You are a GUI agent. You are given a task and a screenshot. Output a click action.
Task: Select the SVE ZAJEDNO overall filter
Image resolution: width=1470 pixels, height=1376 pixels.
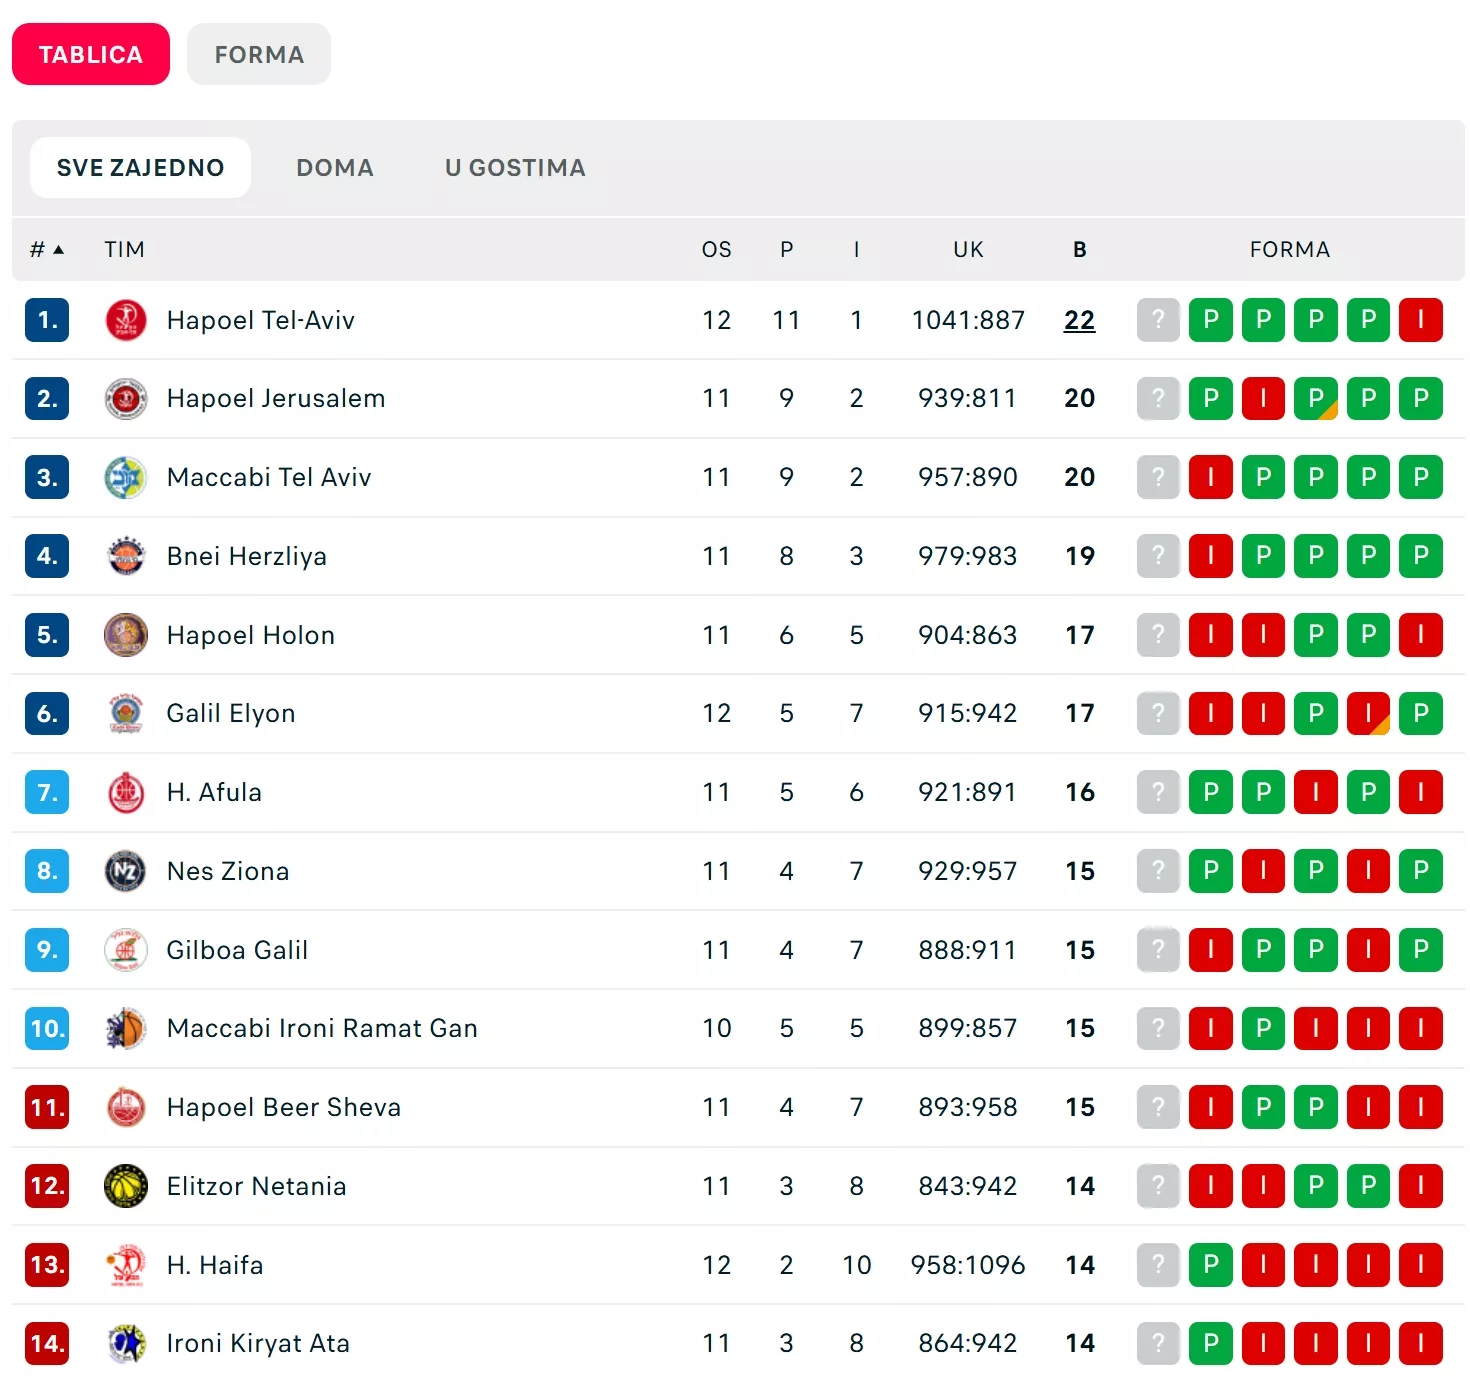tap(140, 168)
